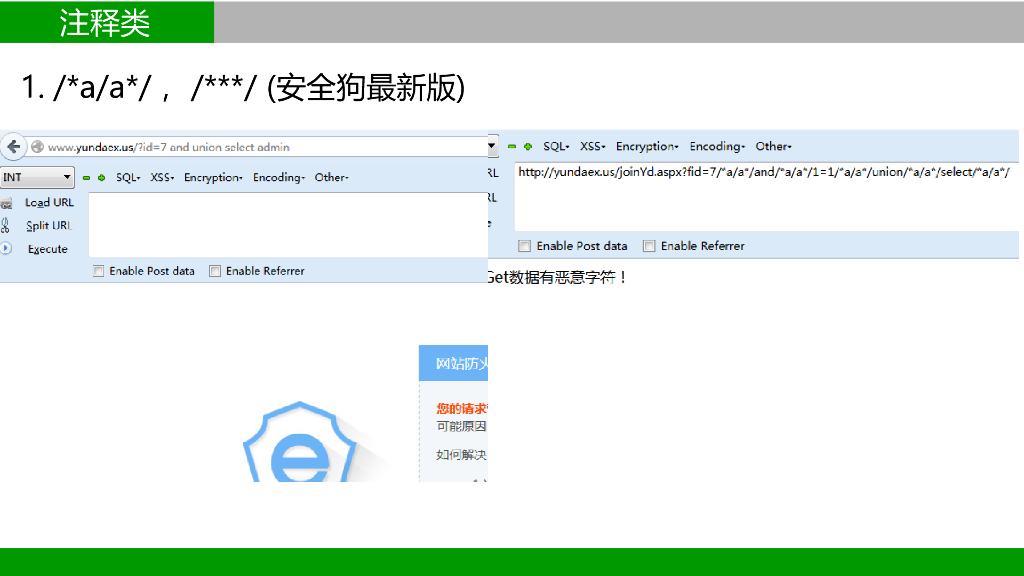Open Other menu in right HackBar
This screenshot has width=1024, height=576.
tap(773, 146)
